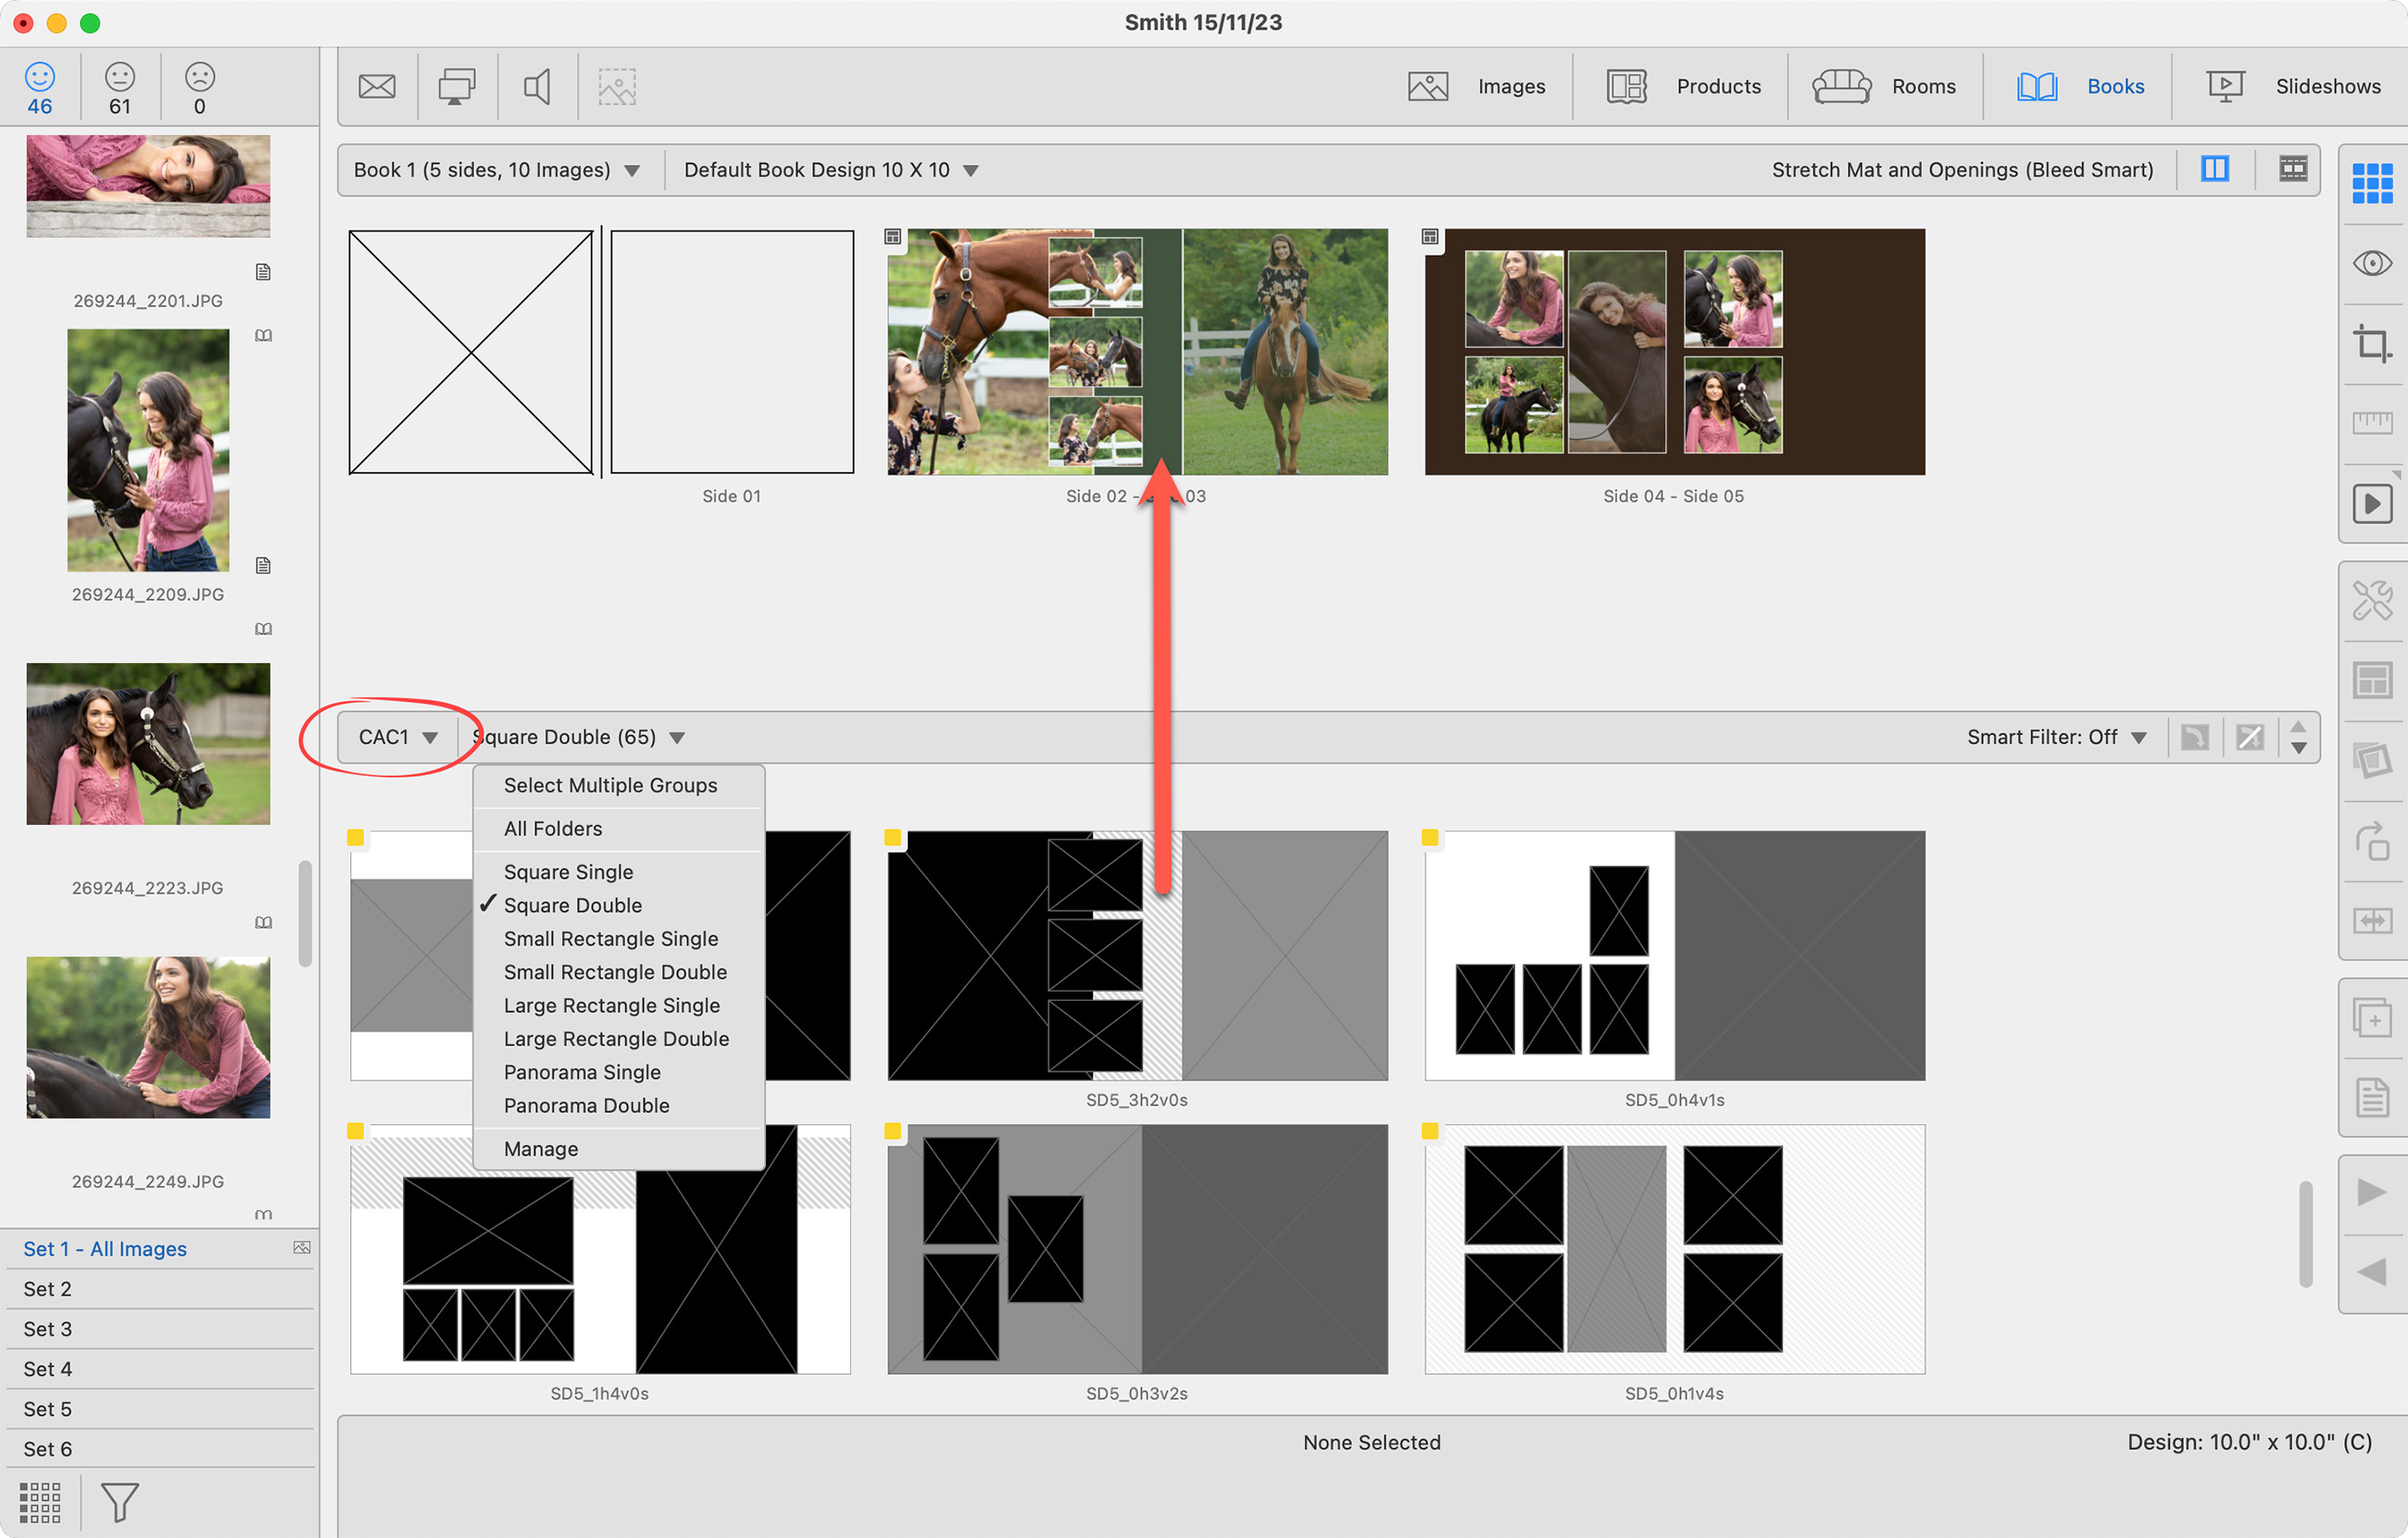The height and width of the screenshot is (1538, 2408).
Task: Open the Smart Filter: Off dropdown
Action: point(2056,737)
